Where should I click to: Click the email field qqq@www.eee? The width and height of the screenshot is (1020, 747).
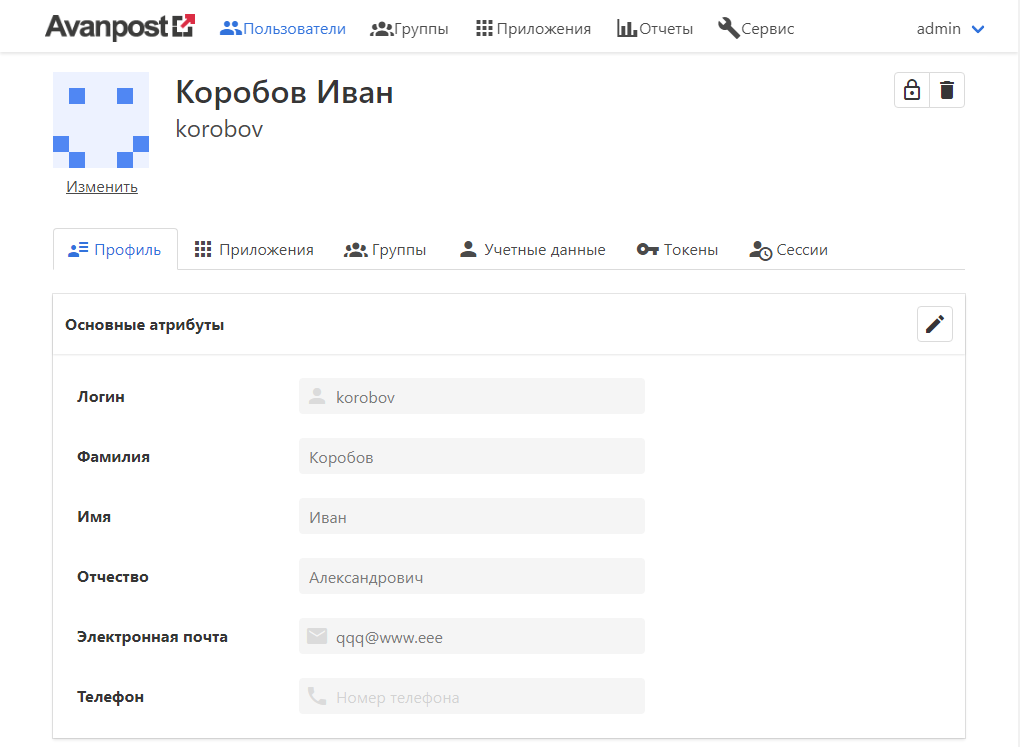point(472,636)
